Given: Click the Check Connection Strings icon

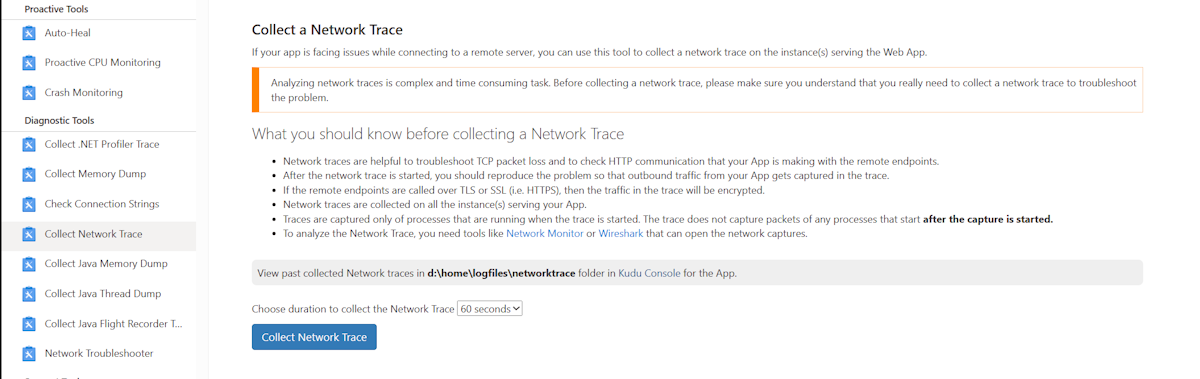Looking at the screenshot, I should click(29, 204).
